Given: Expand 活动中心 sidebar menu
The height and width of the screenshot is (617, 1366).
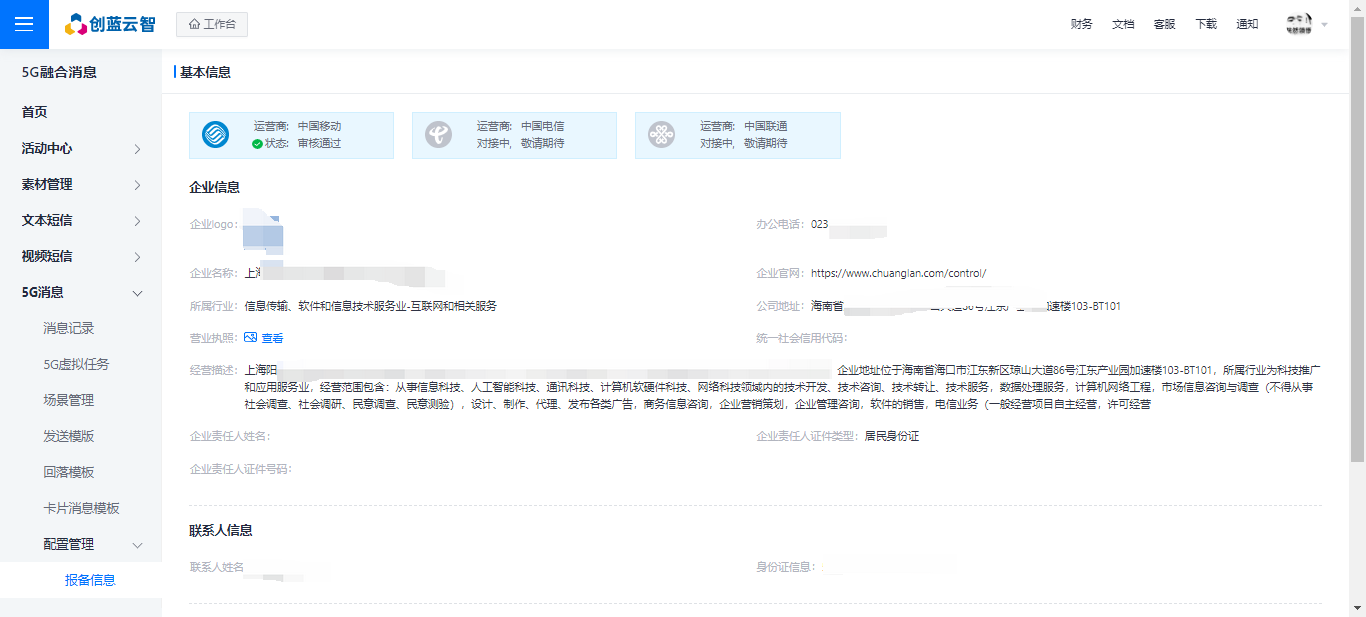Looking at the screenshot, I should click(x=81, y=148).
